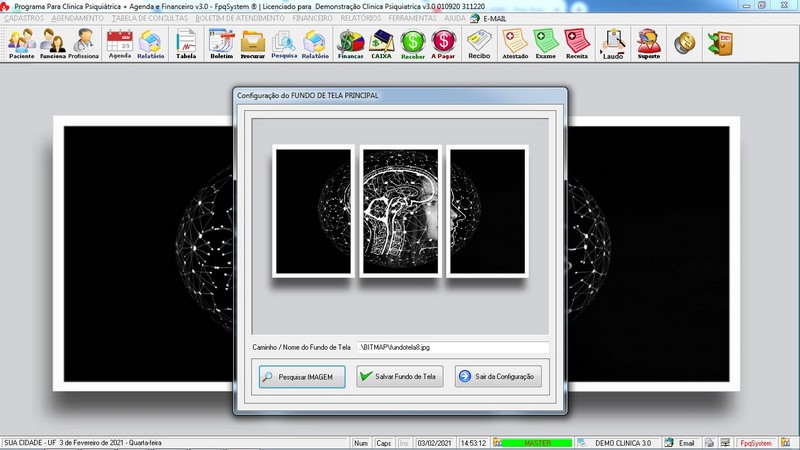
Task: Click Sair da Configuração button
Action: click(x=498, y=377)
